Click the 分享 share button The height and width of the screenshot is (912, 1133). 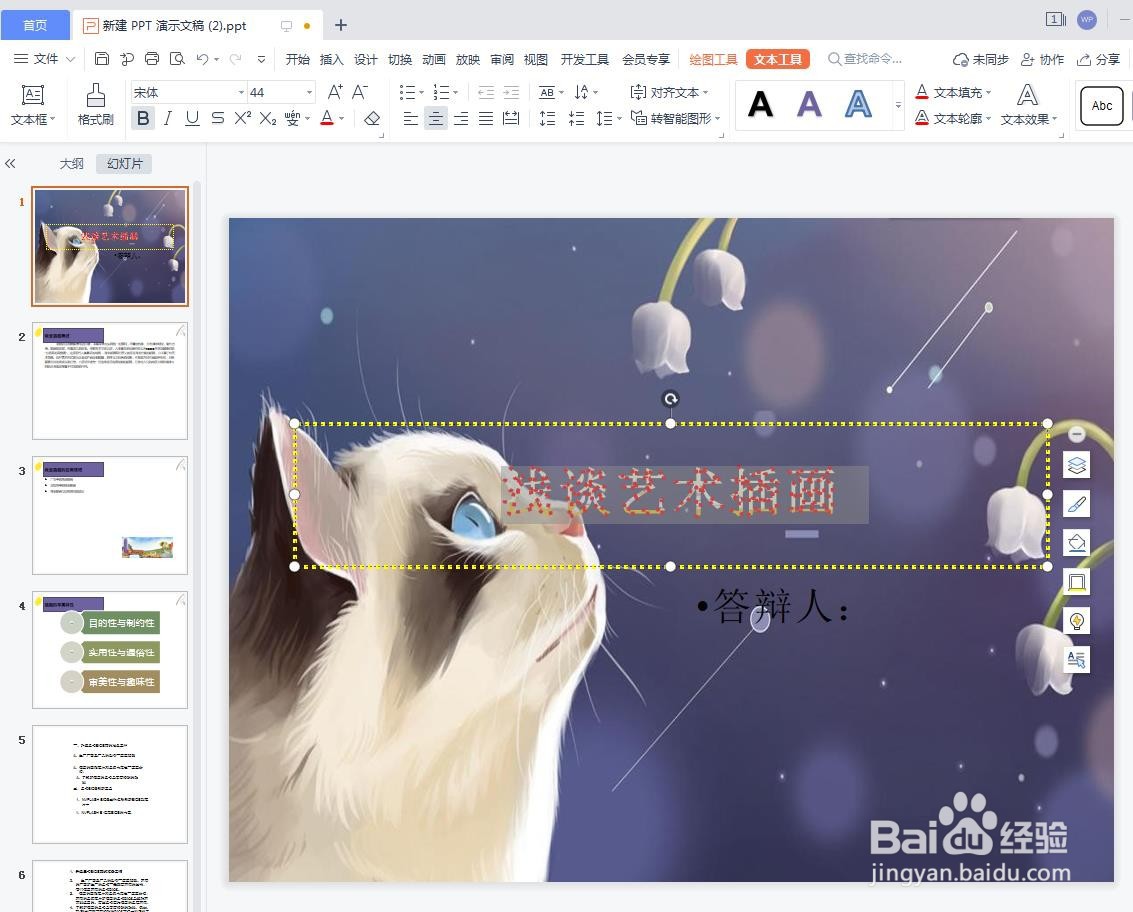click(1098, 59)
